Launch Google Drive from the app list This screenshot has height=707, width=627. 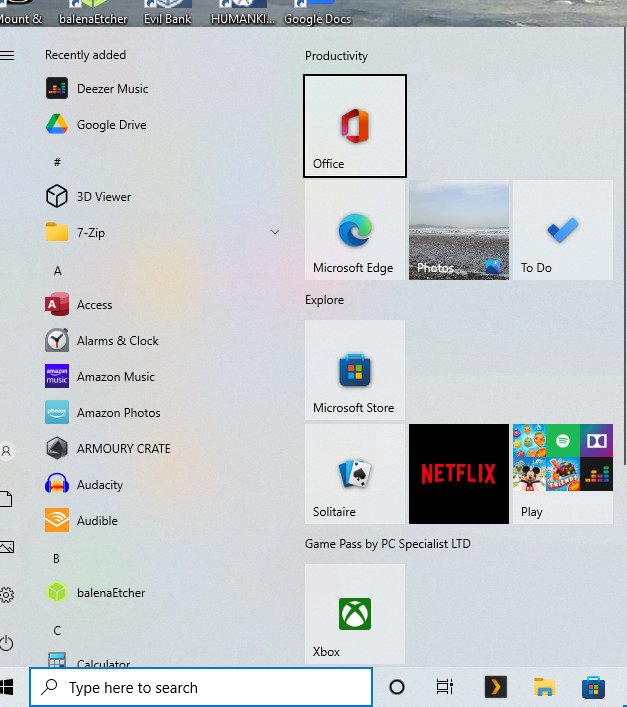coord(162,124)
